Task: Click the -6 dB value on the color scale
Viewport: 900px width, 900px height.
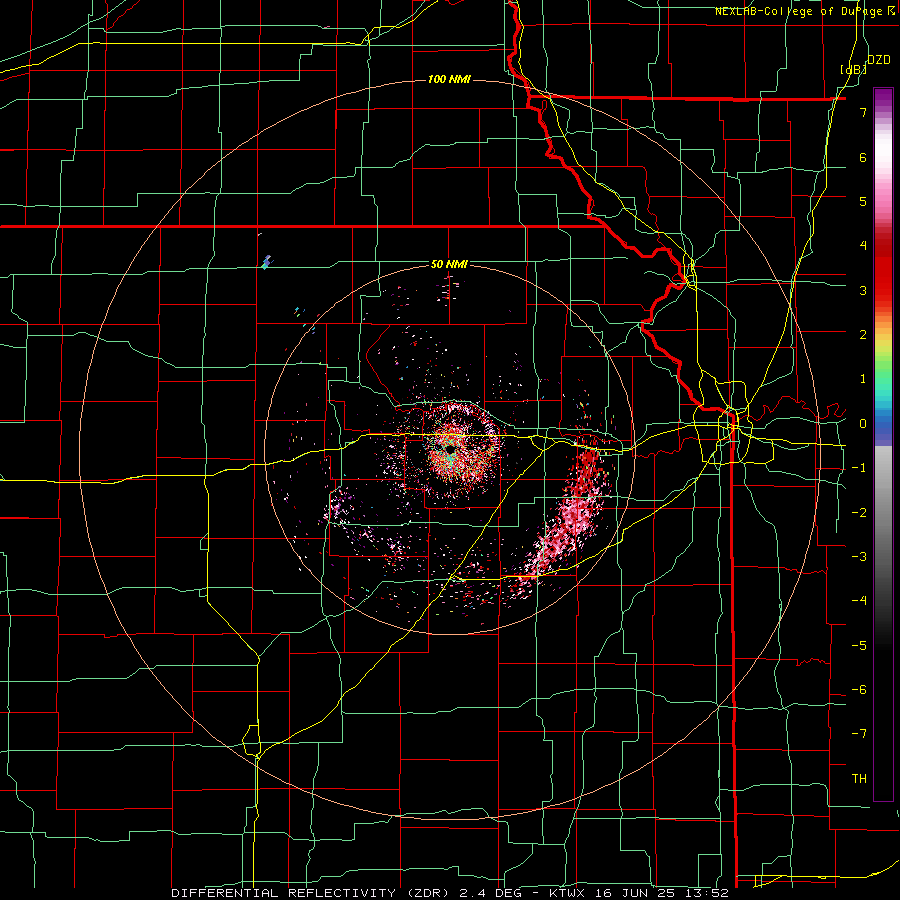Action: pyautogui.click(x=859, y=690)
